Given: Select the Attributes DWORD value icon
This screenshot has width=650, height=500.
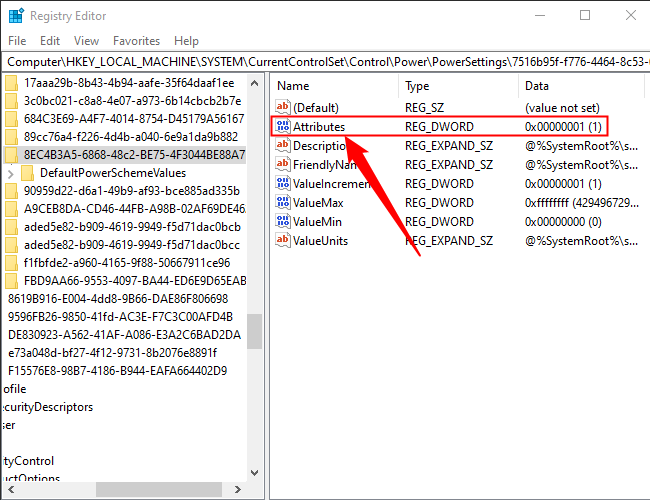Looking at the screenshot, I should tap(283, 126).
